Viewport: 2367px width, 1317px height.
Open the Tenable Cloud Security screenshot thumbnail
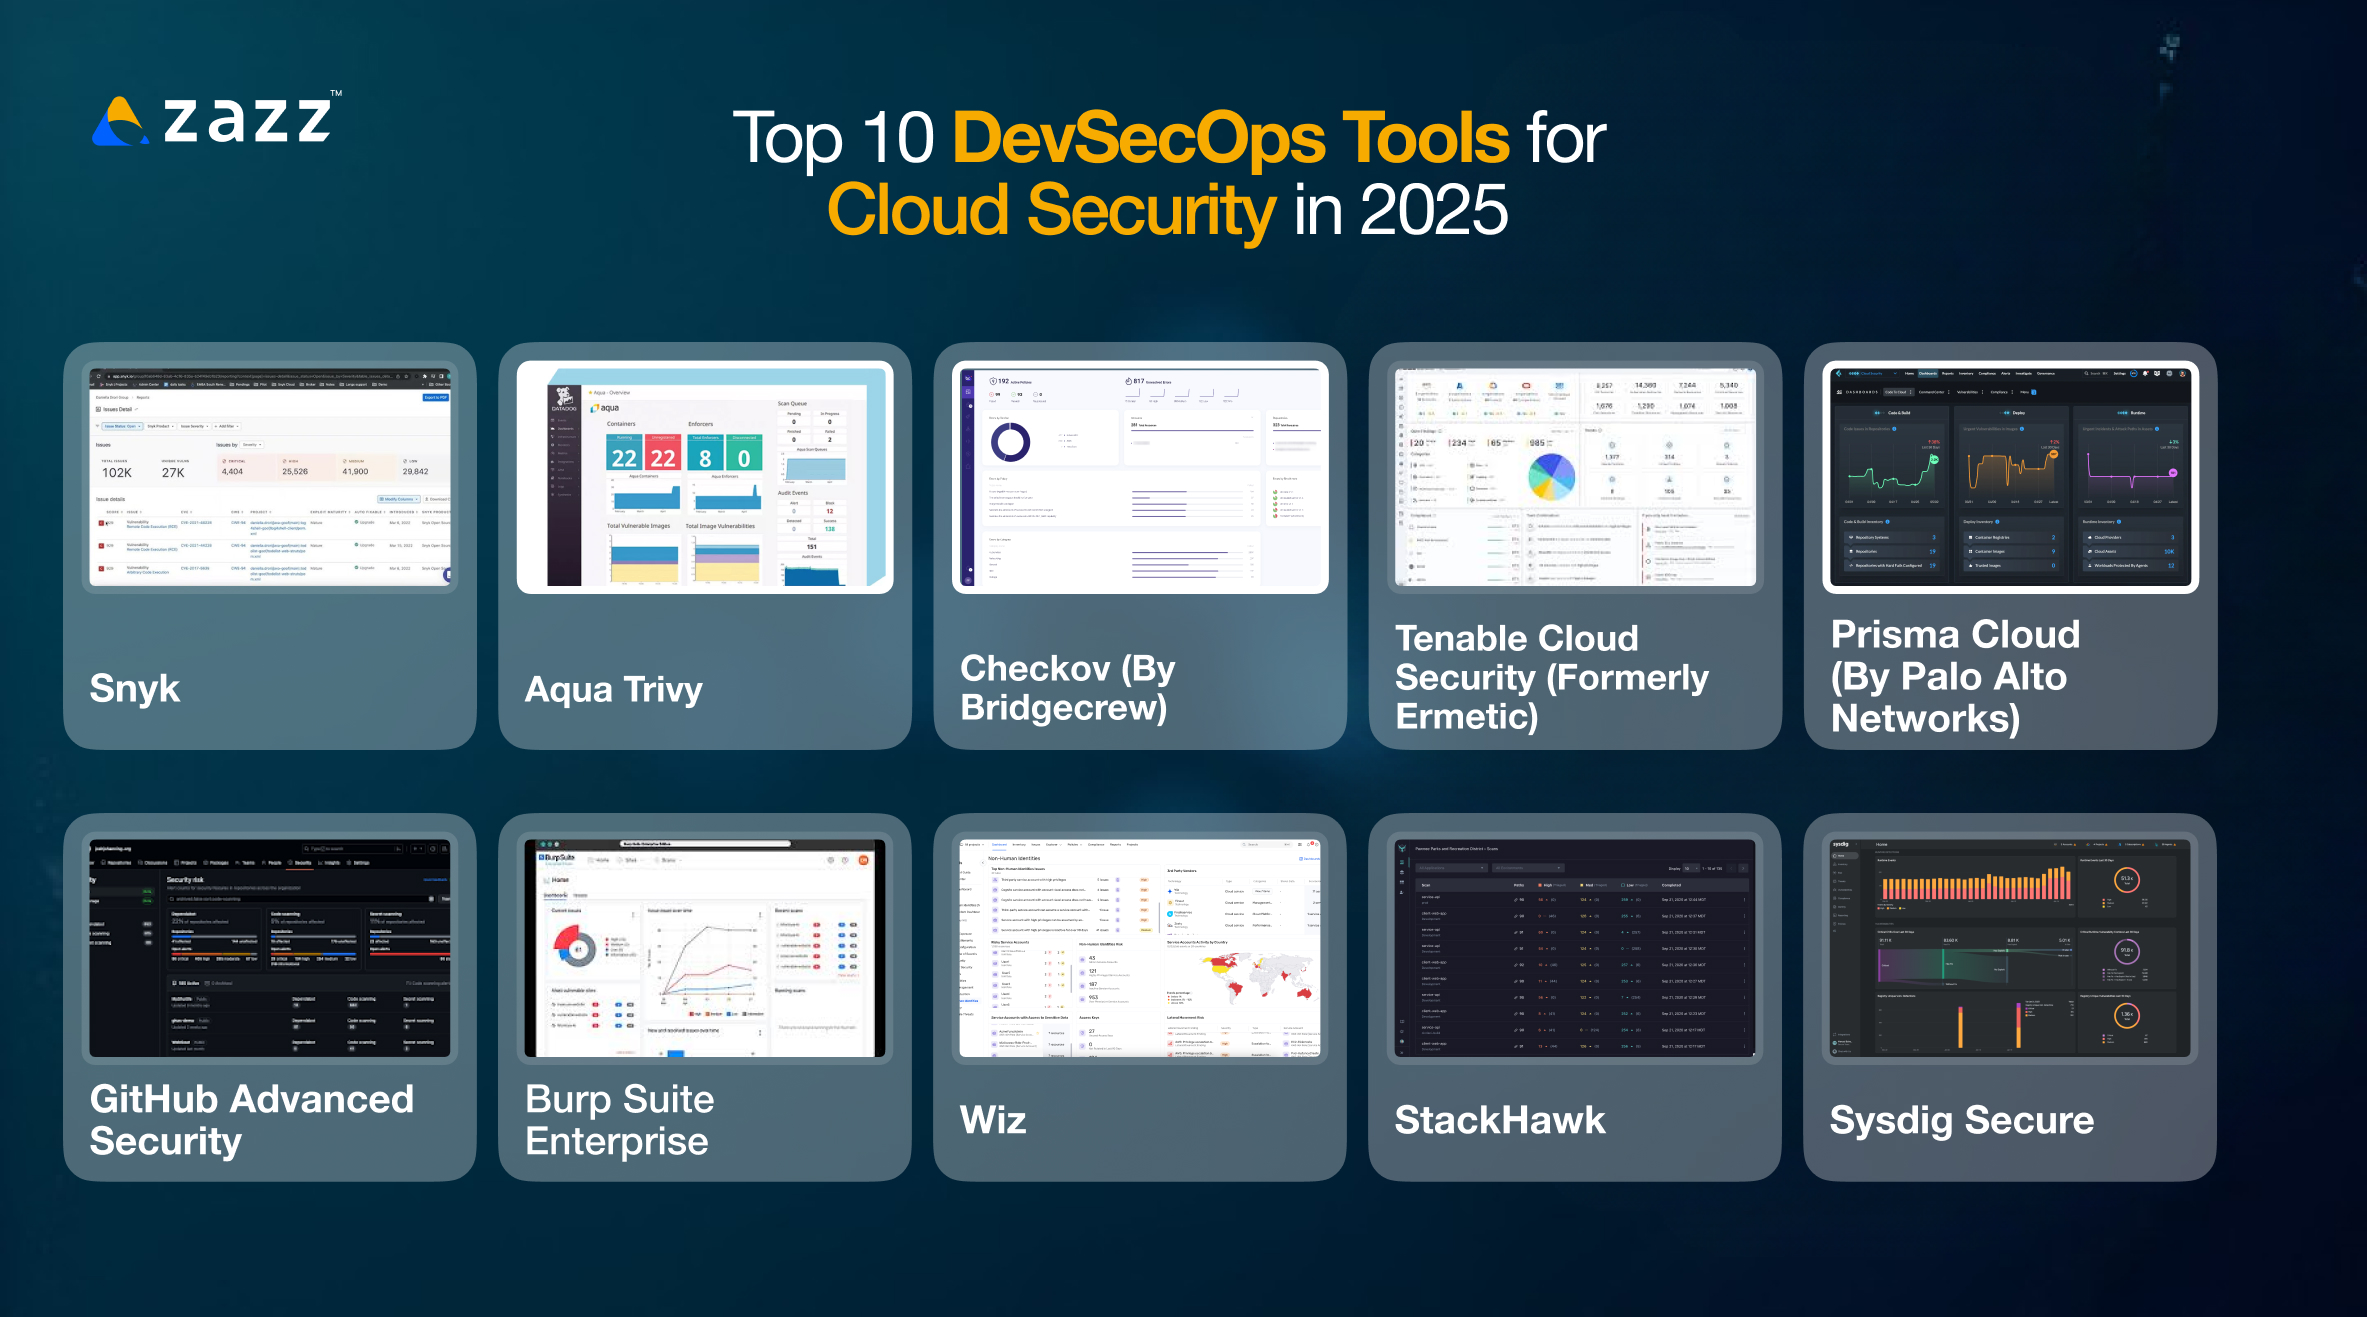coord(1575,476)
